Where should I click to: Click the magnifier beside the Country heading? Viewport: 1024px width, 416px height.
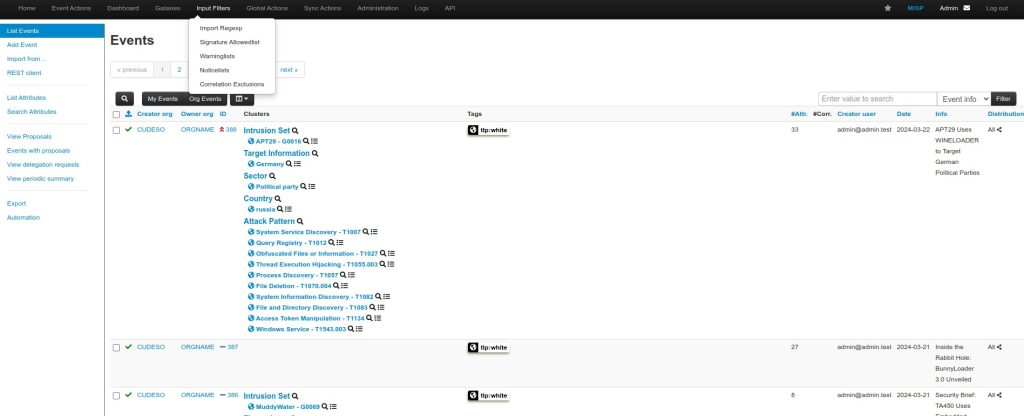coord(278,199)
